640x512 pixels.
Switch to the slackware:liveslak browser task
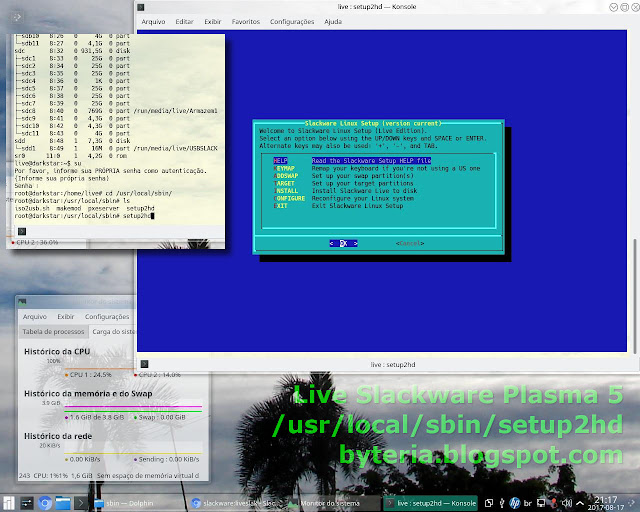pyautogui.click(x=234, y=503)
